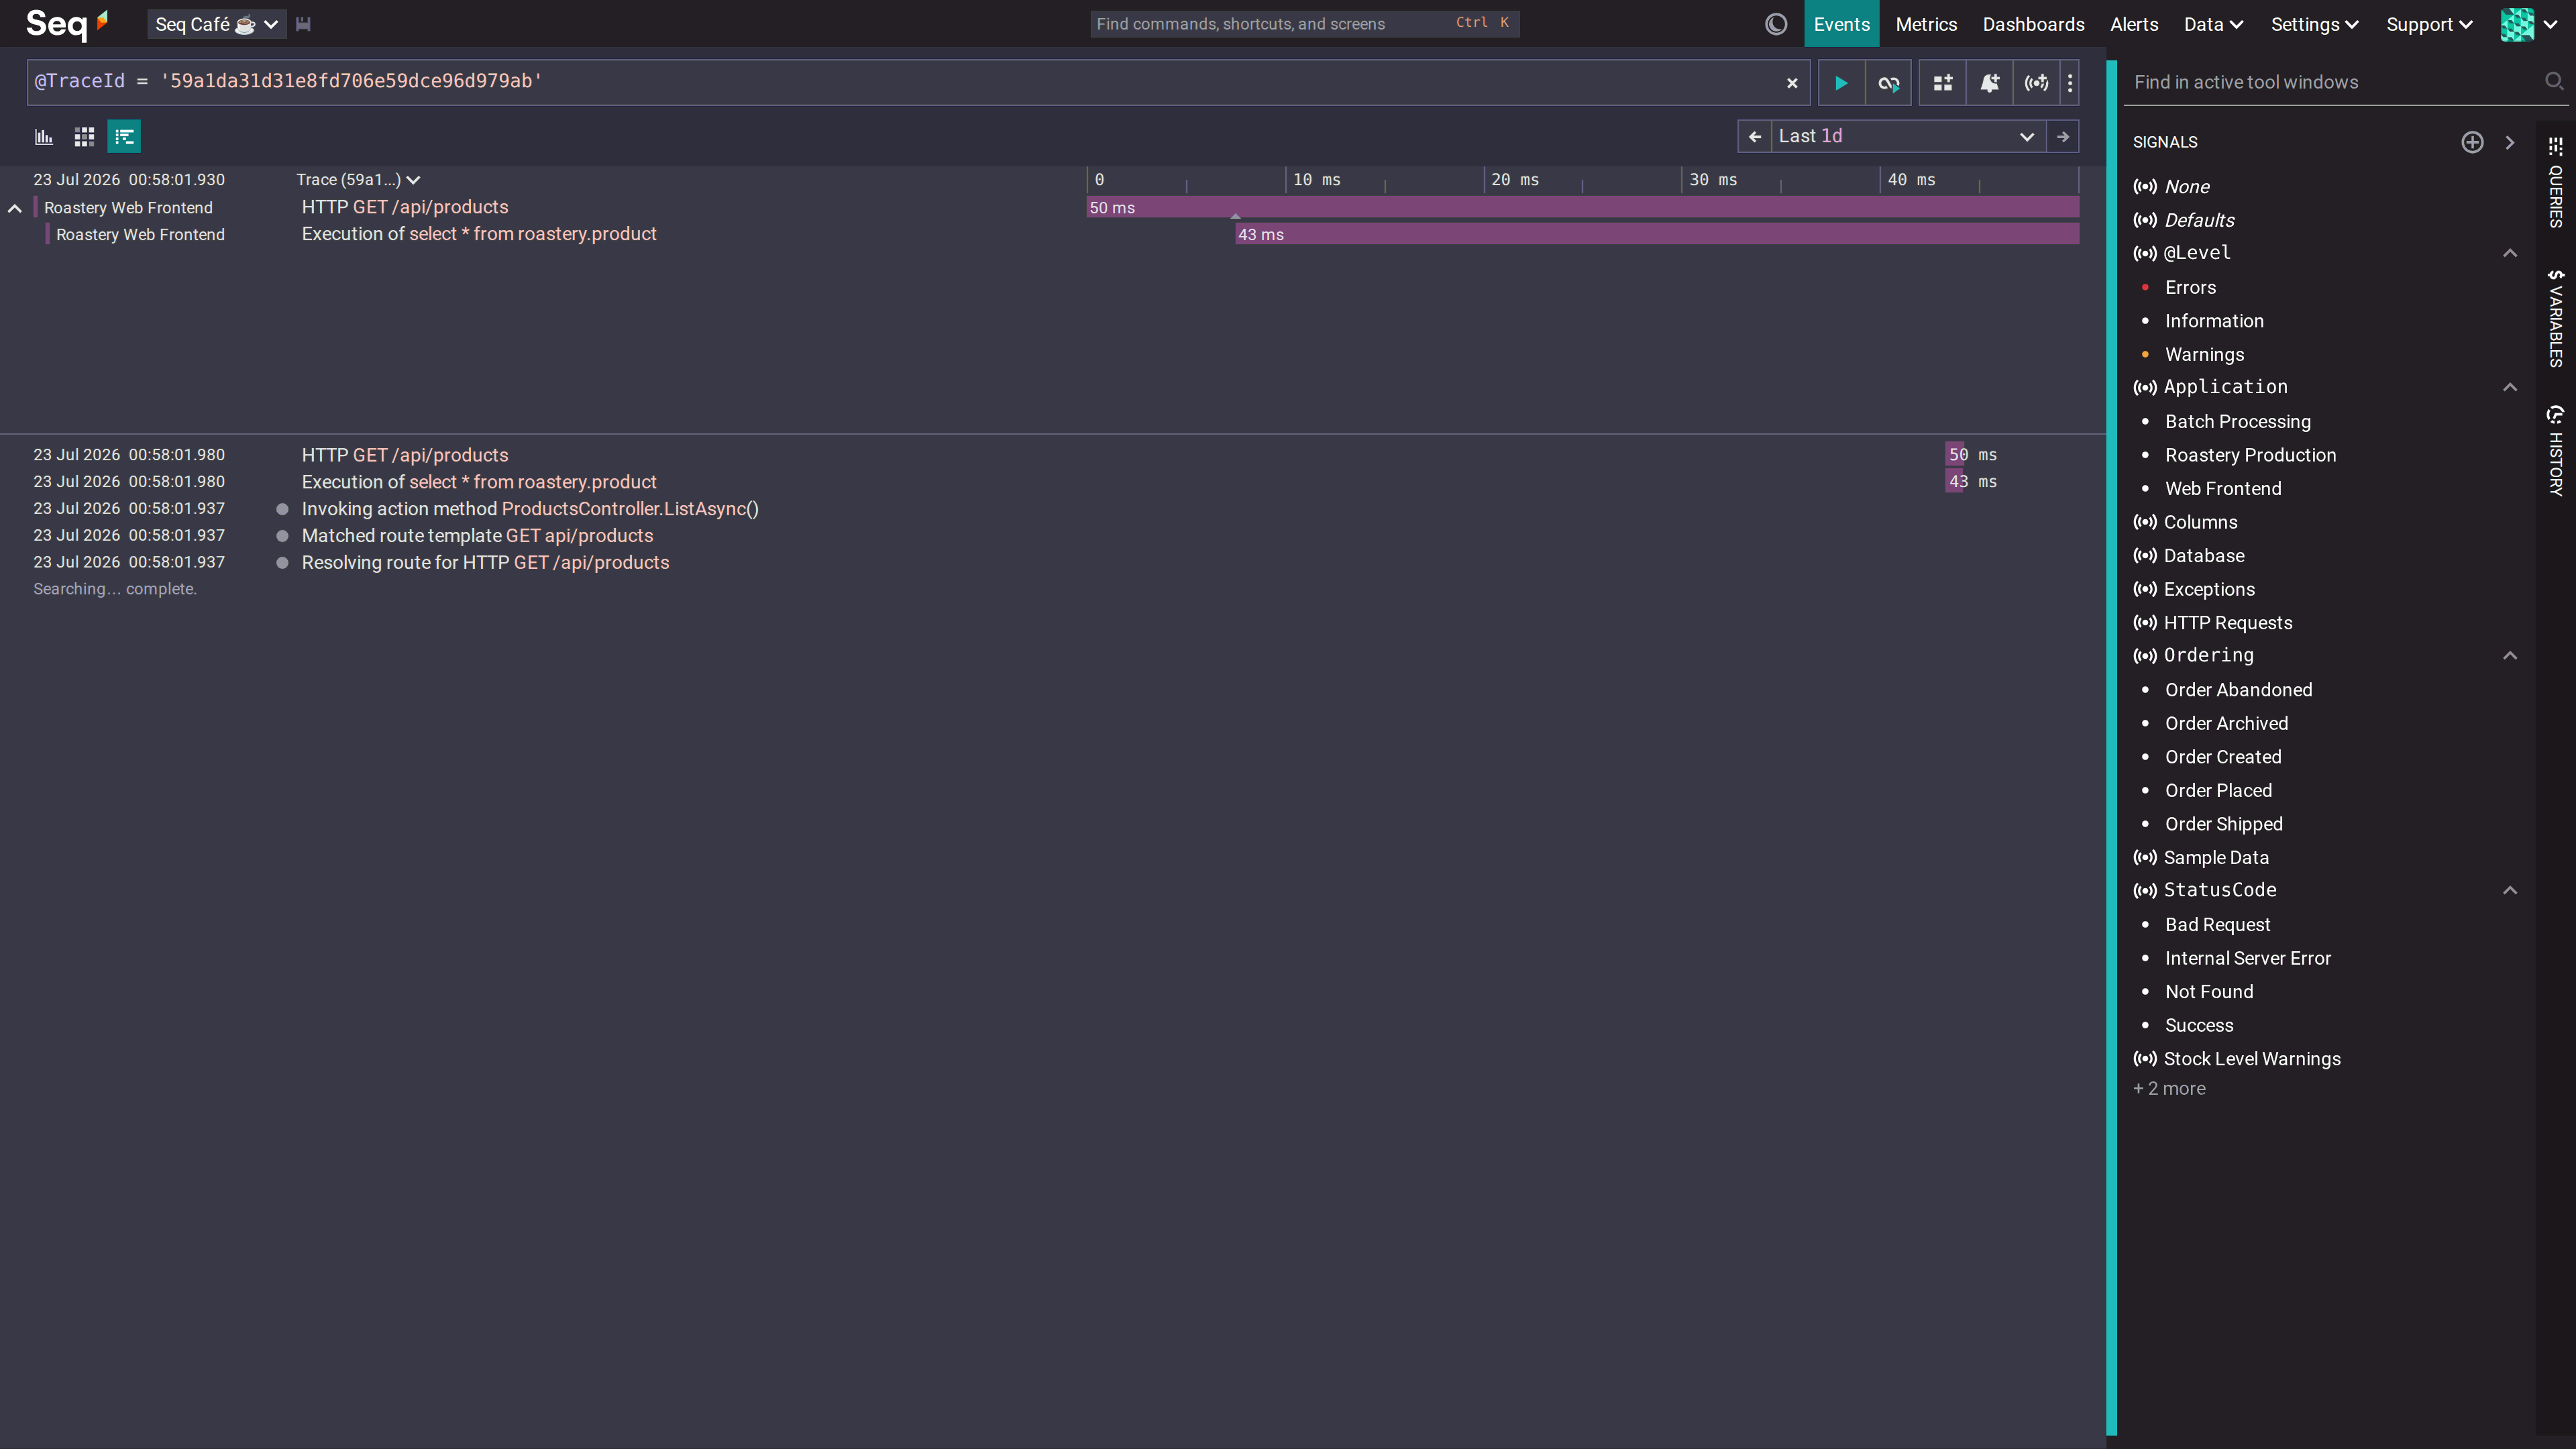Image resolution: width=2576 pixels, height=1449 pixels.
Task: Go to the next time range
Action: pyautogui.click(x=2062, y=136)
